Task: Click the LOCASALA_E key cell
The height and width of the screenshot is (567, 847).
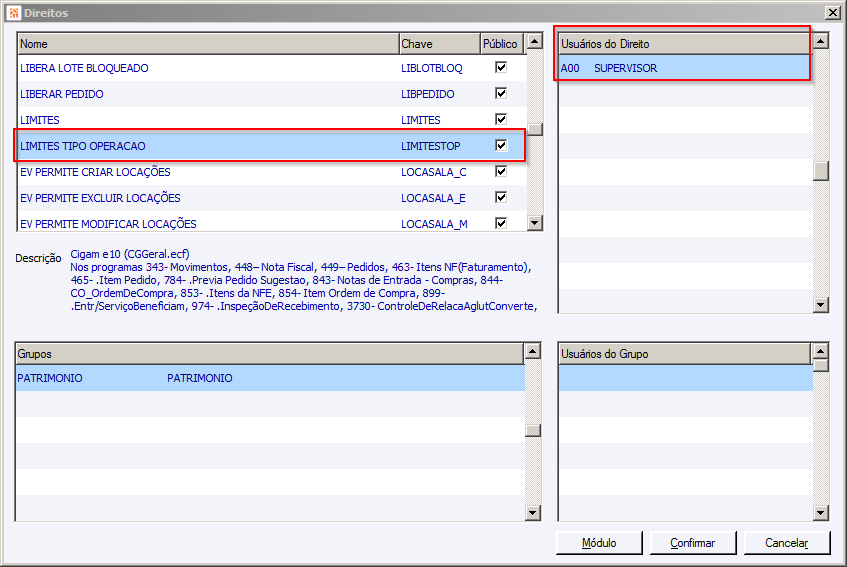Action: (433, 198)
